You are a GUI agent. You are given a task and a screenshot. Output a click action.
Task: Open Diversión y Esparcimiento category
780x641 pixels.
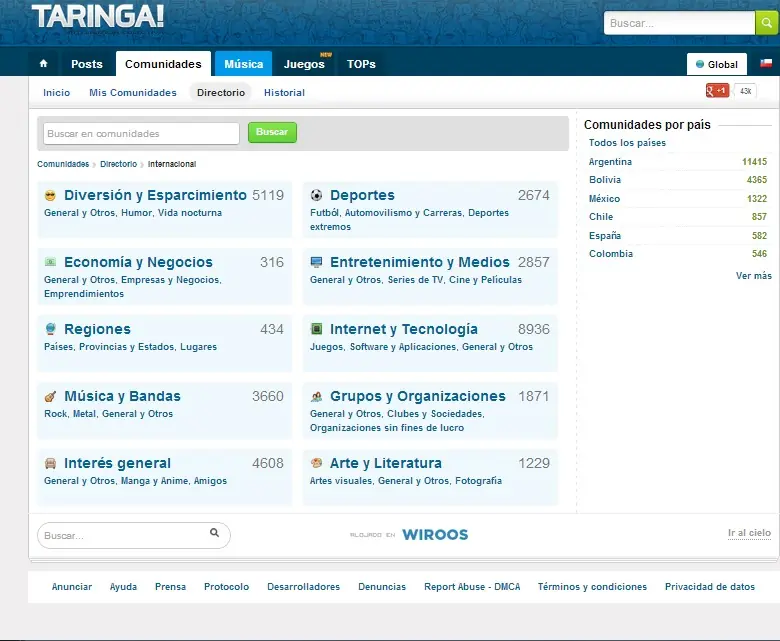[155, 195]
